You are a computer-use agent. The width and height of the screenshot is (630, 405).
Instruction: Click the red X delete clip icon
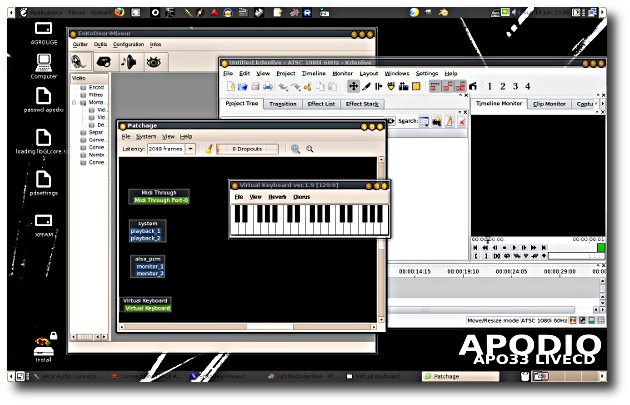coord(462,121)
